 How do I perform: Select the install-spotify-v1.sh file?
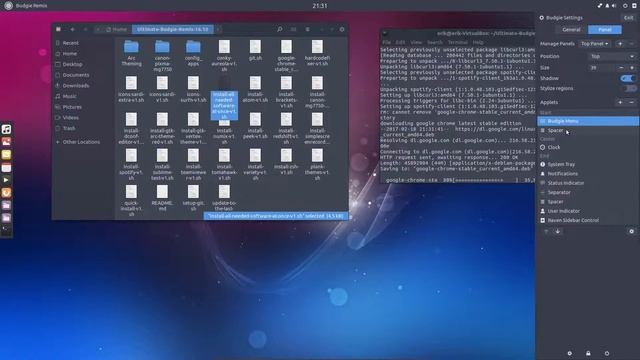point(131,164)
